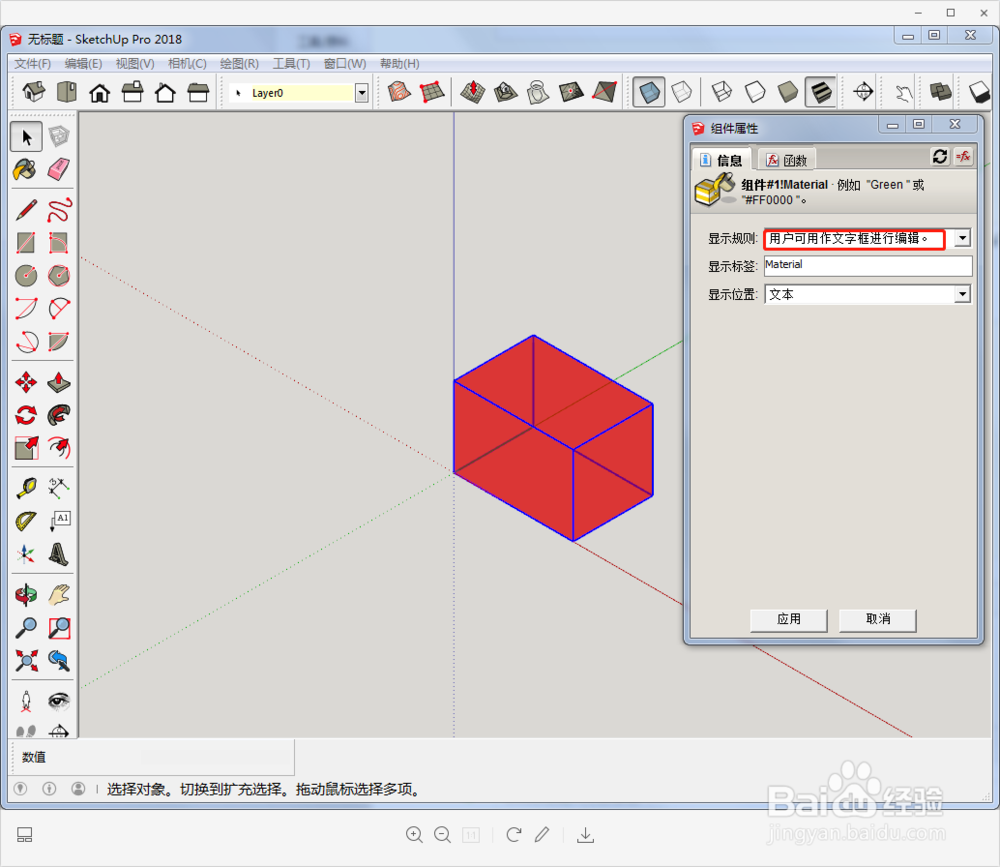Switch to Front house view
Viewport: 1000px width, 867px height.
pyautogui.click(x=99, y=93)
